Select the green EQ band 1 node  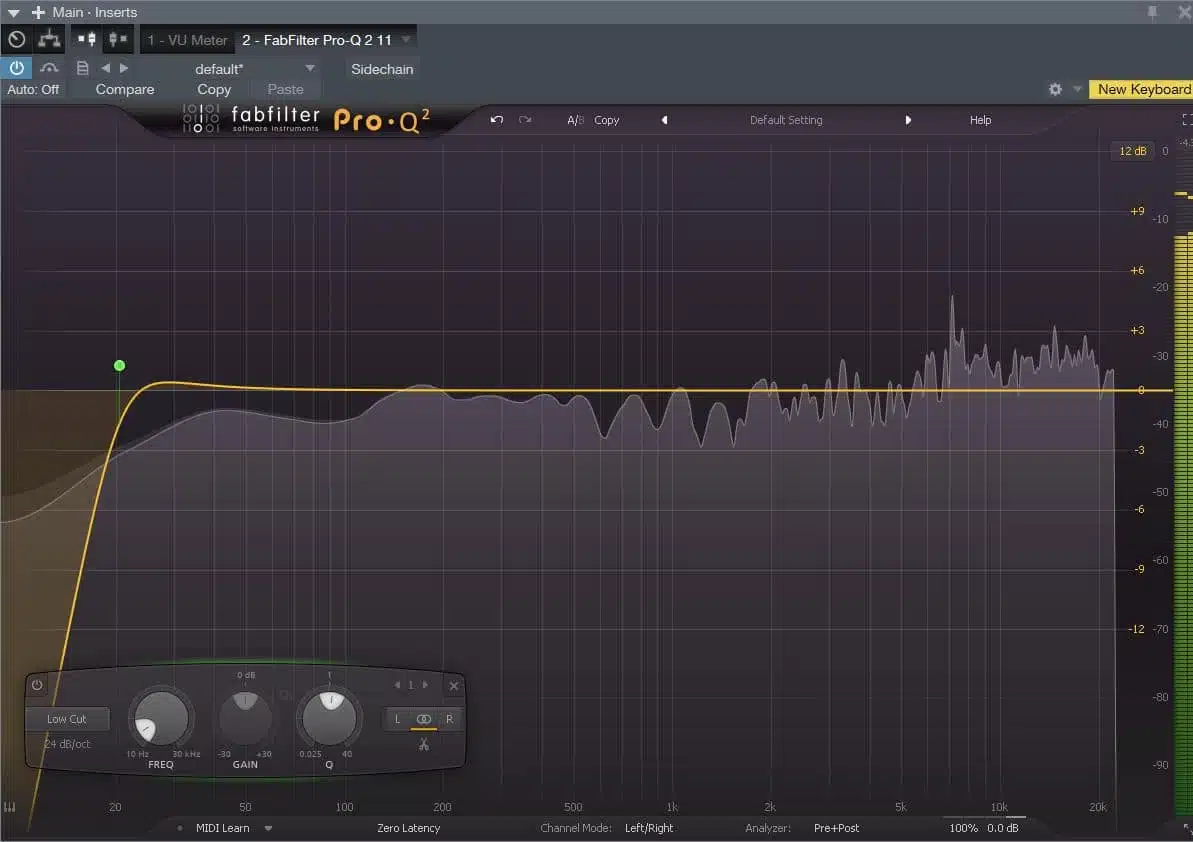[119, 366]
